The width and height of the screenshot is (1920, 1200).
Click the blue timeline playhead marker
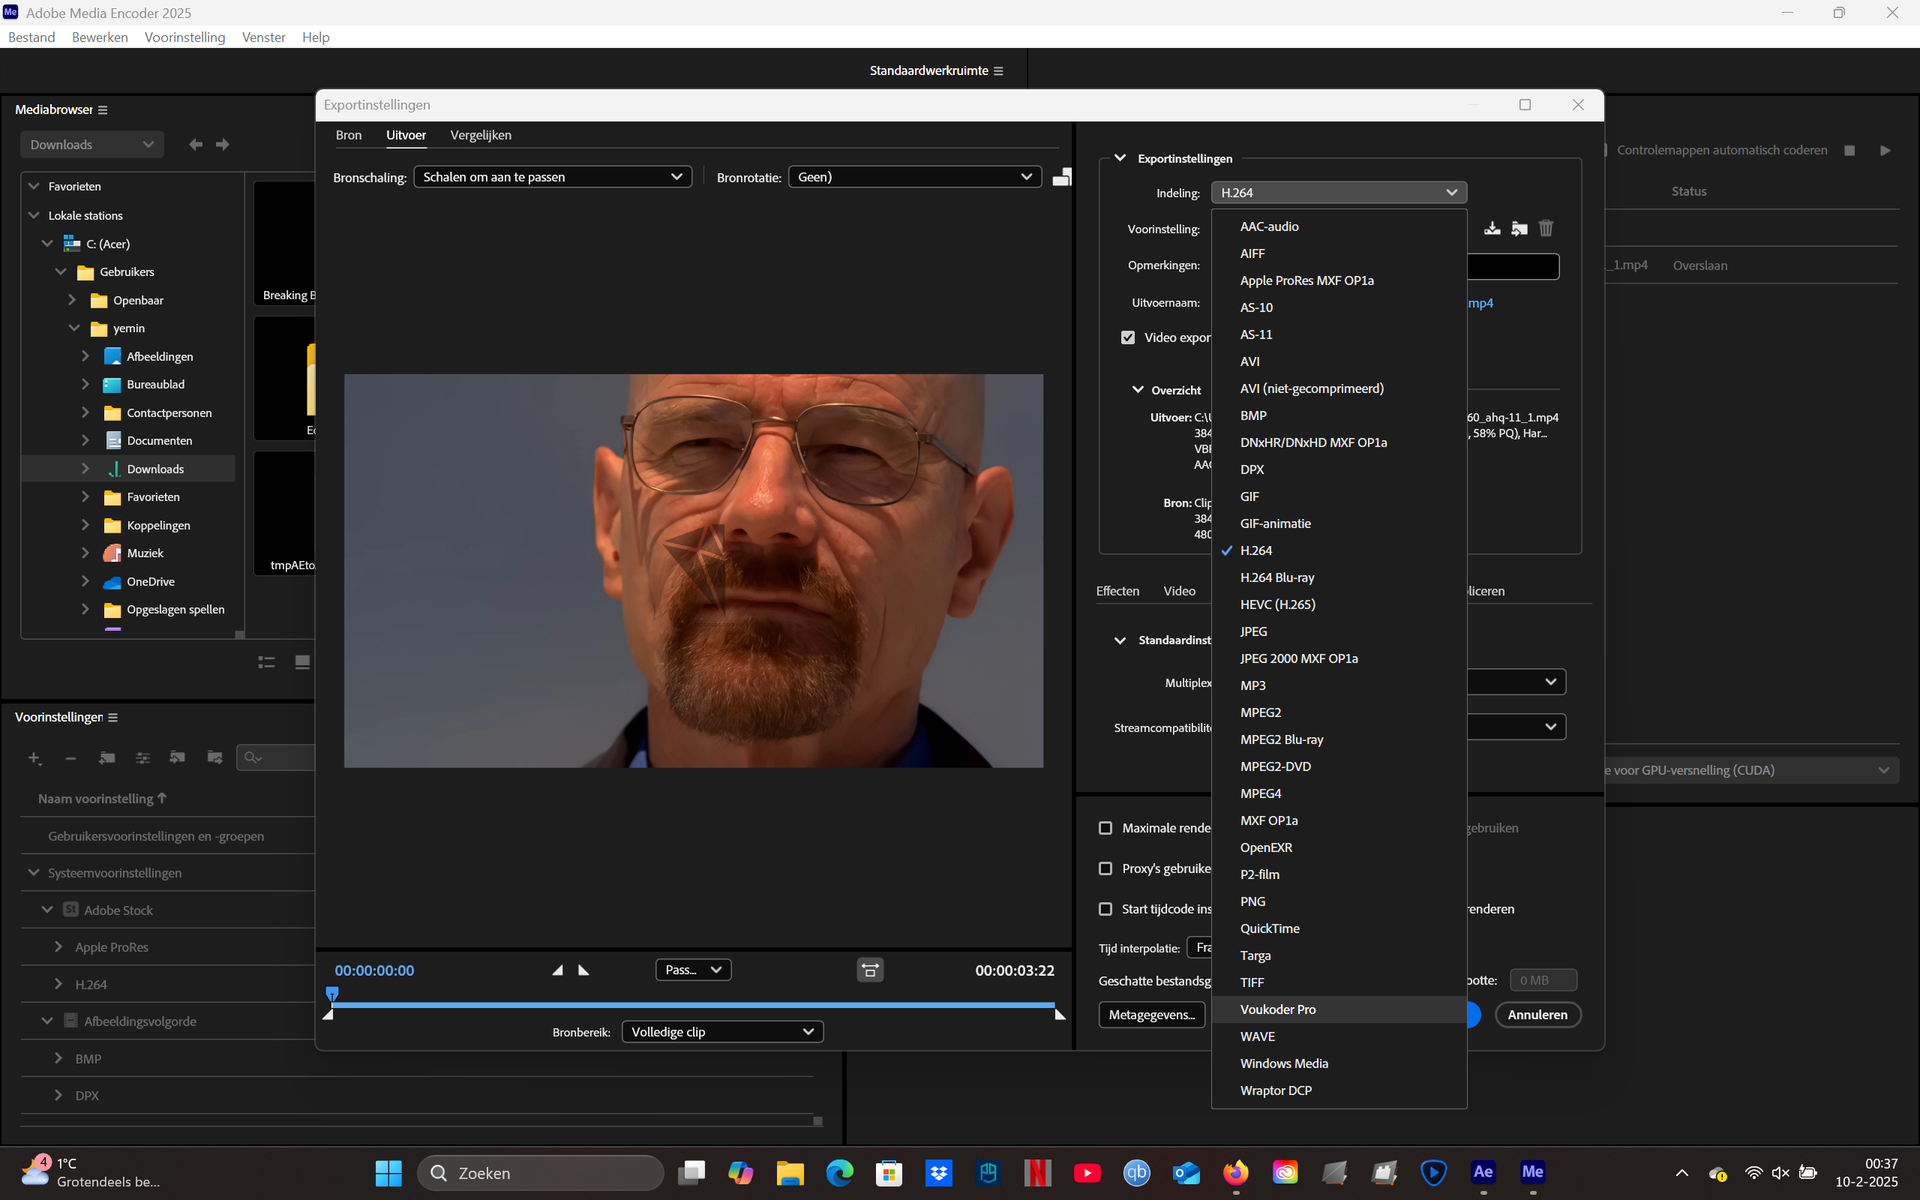click(x=332, y=994)
